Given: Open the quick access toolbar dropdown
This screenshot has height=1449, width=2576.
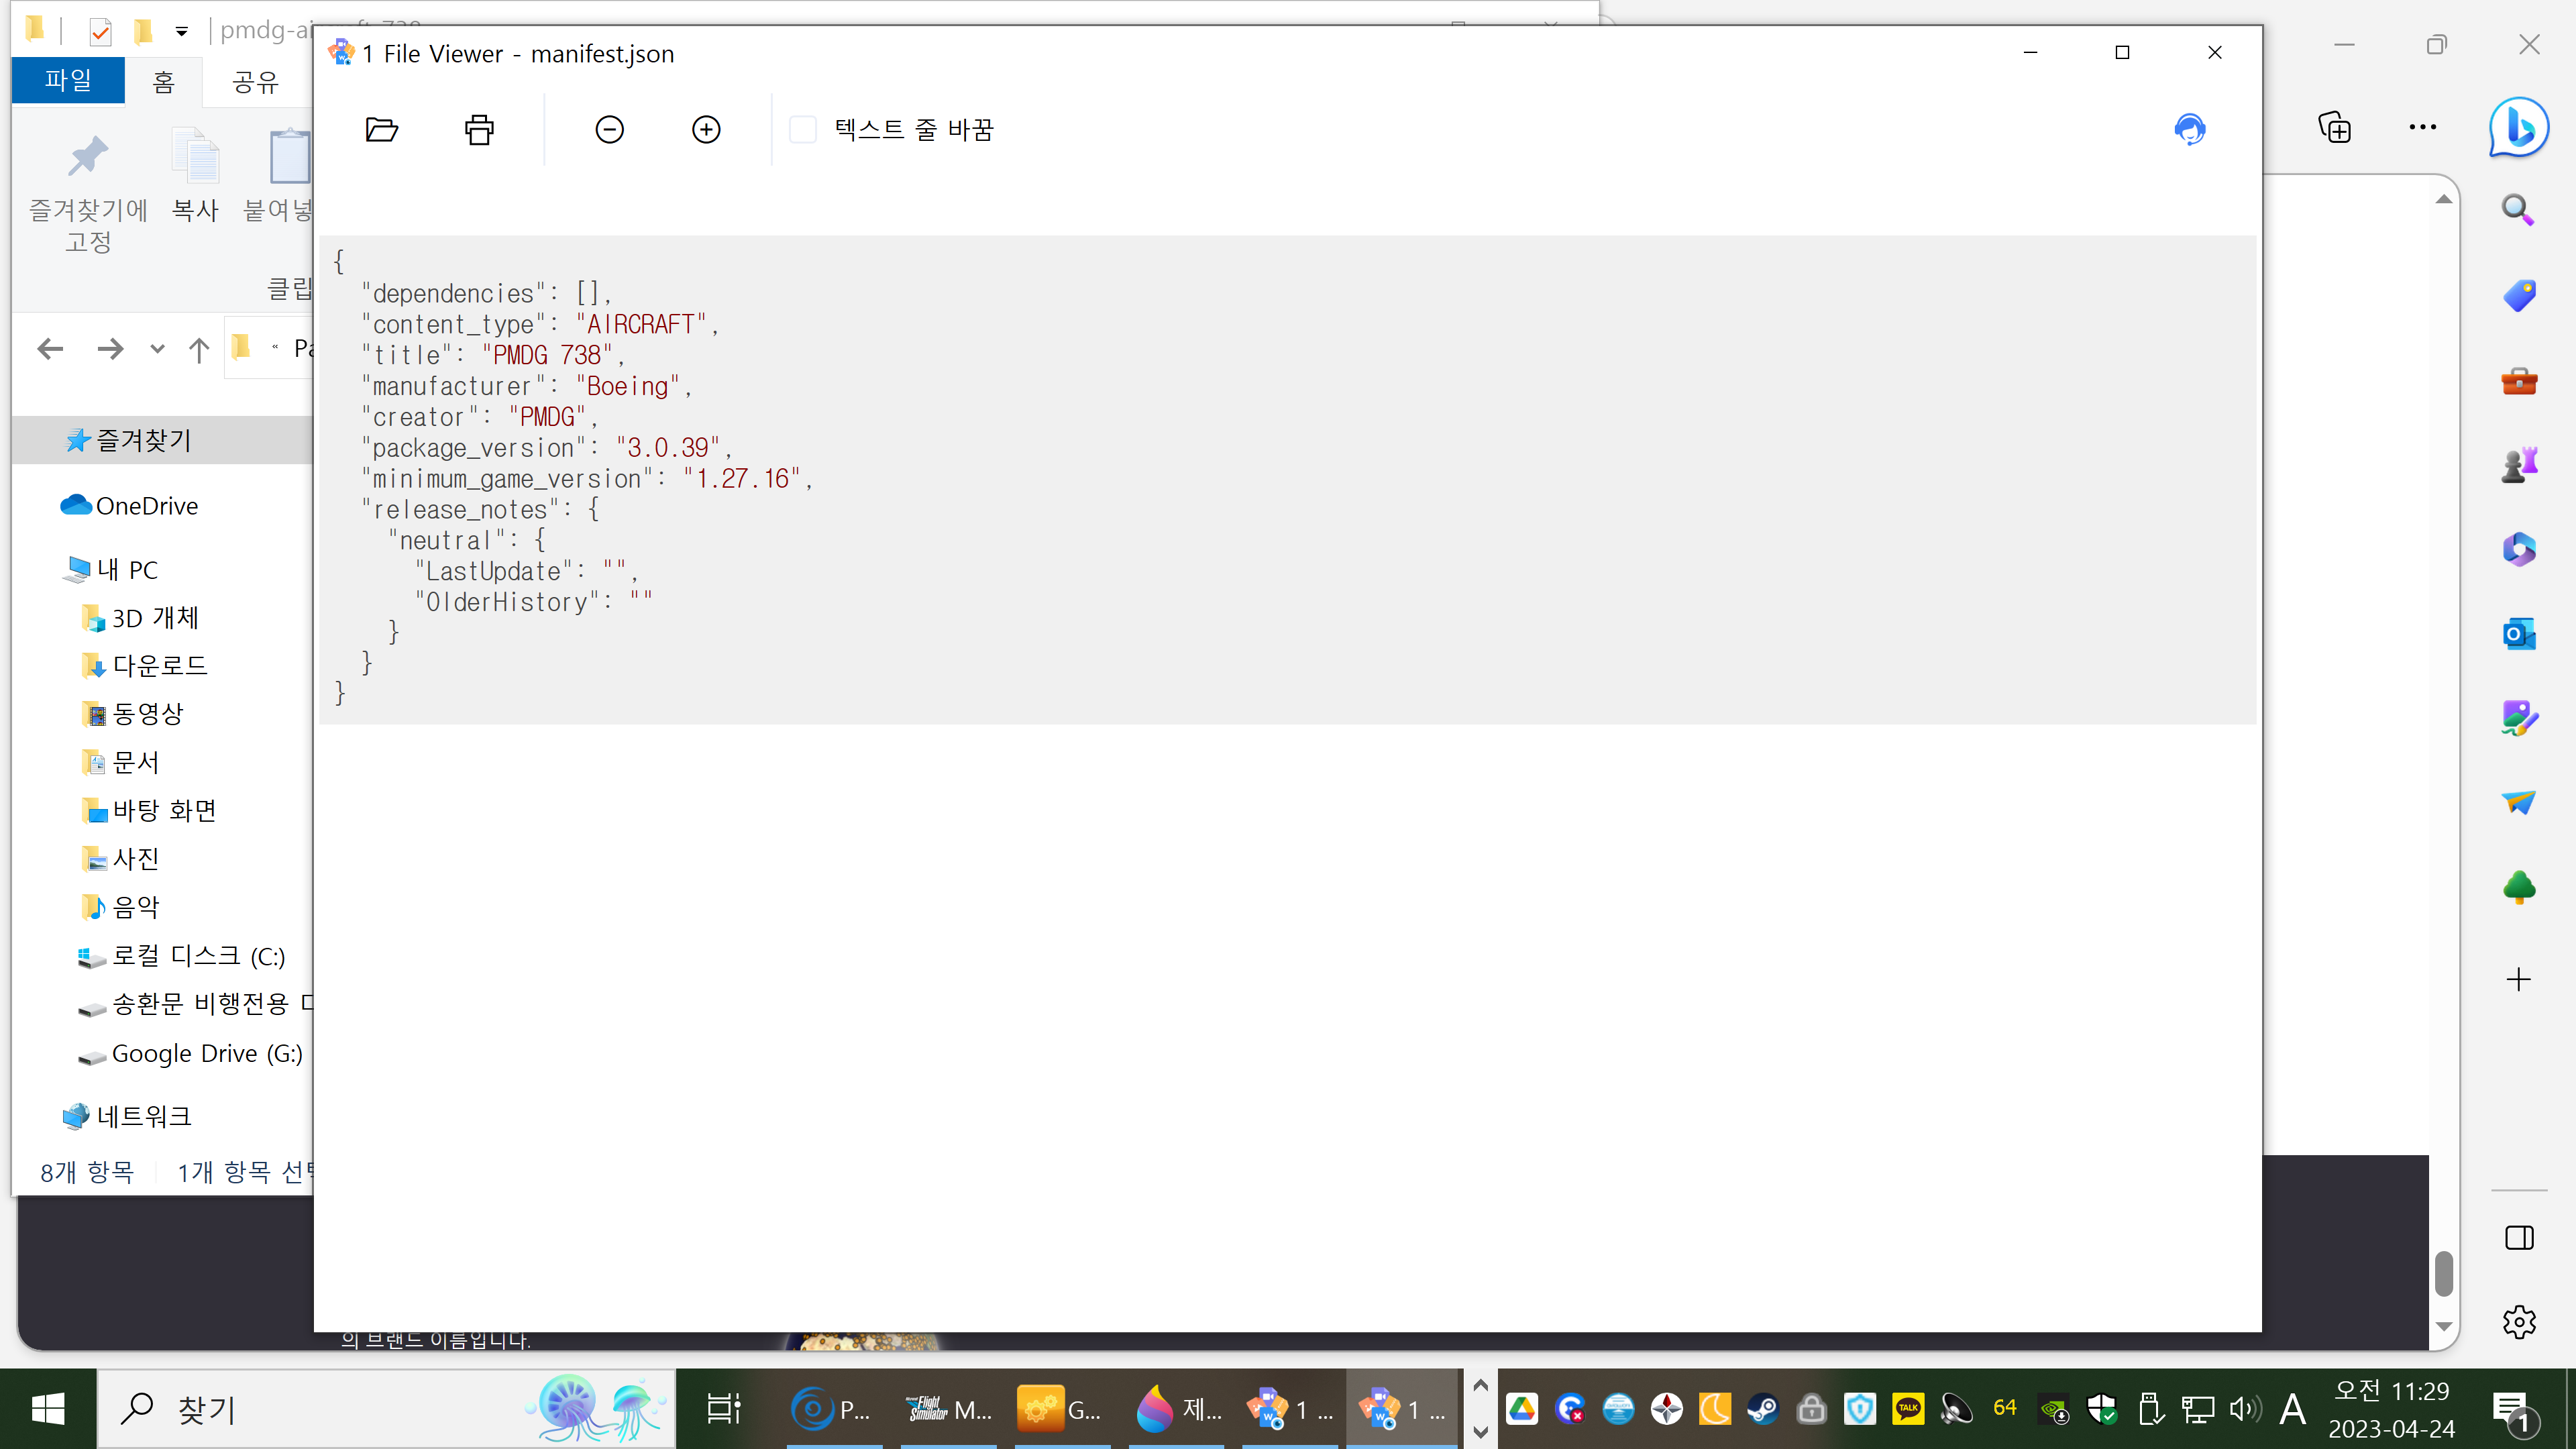Looking at the screenshot, I should coord(181,32).
